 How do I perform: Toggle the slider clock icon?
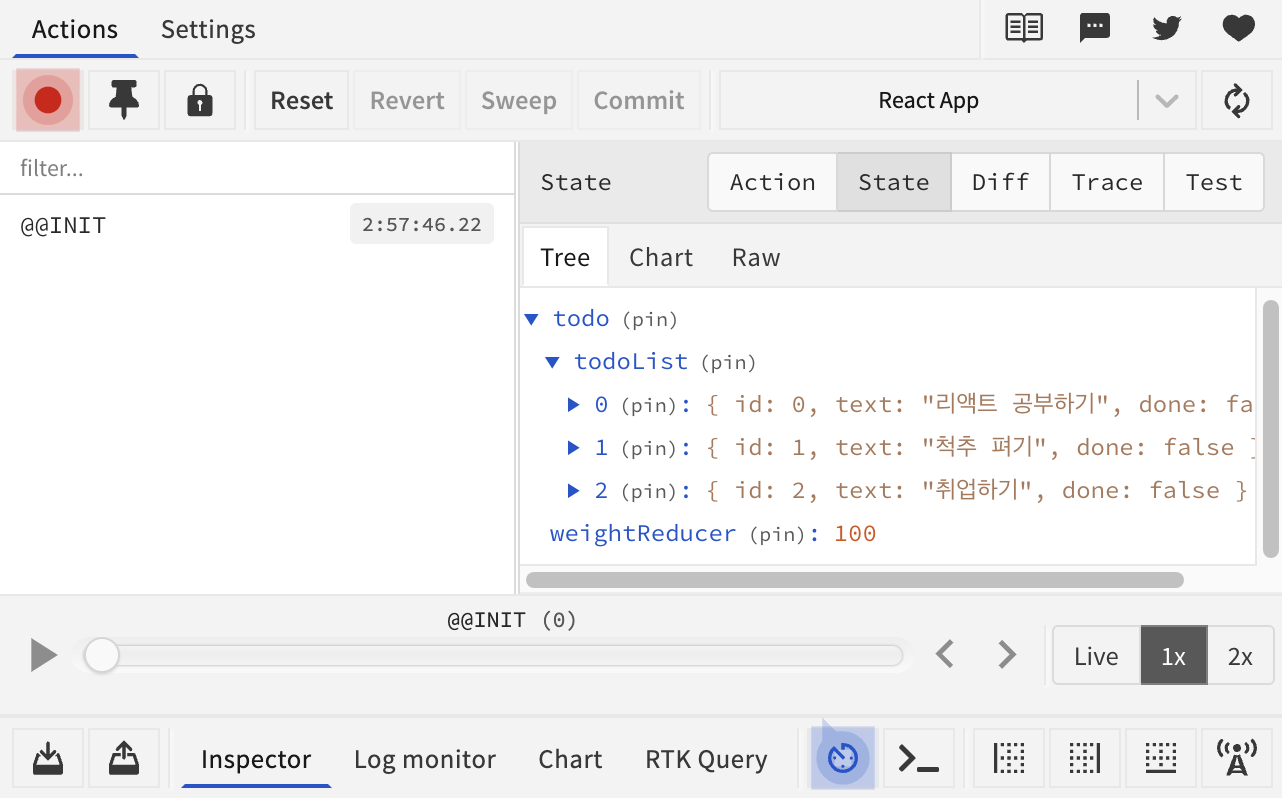[843, 758]
